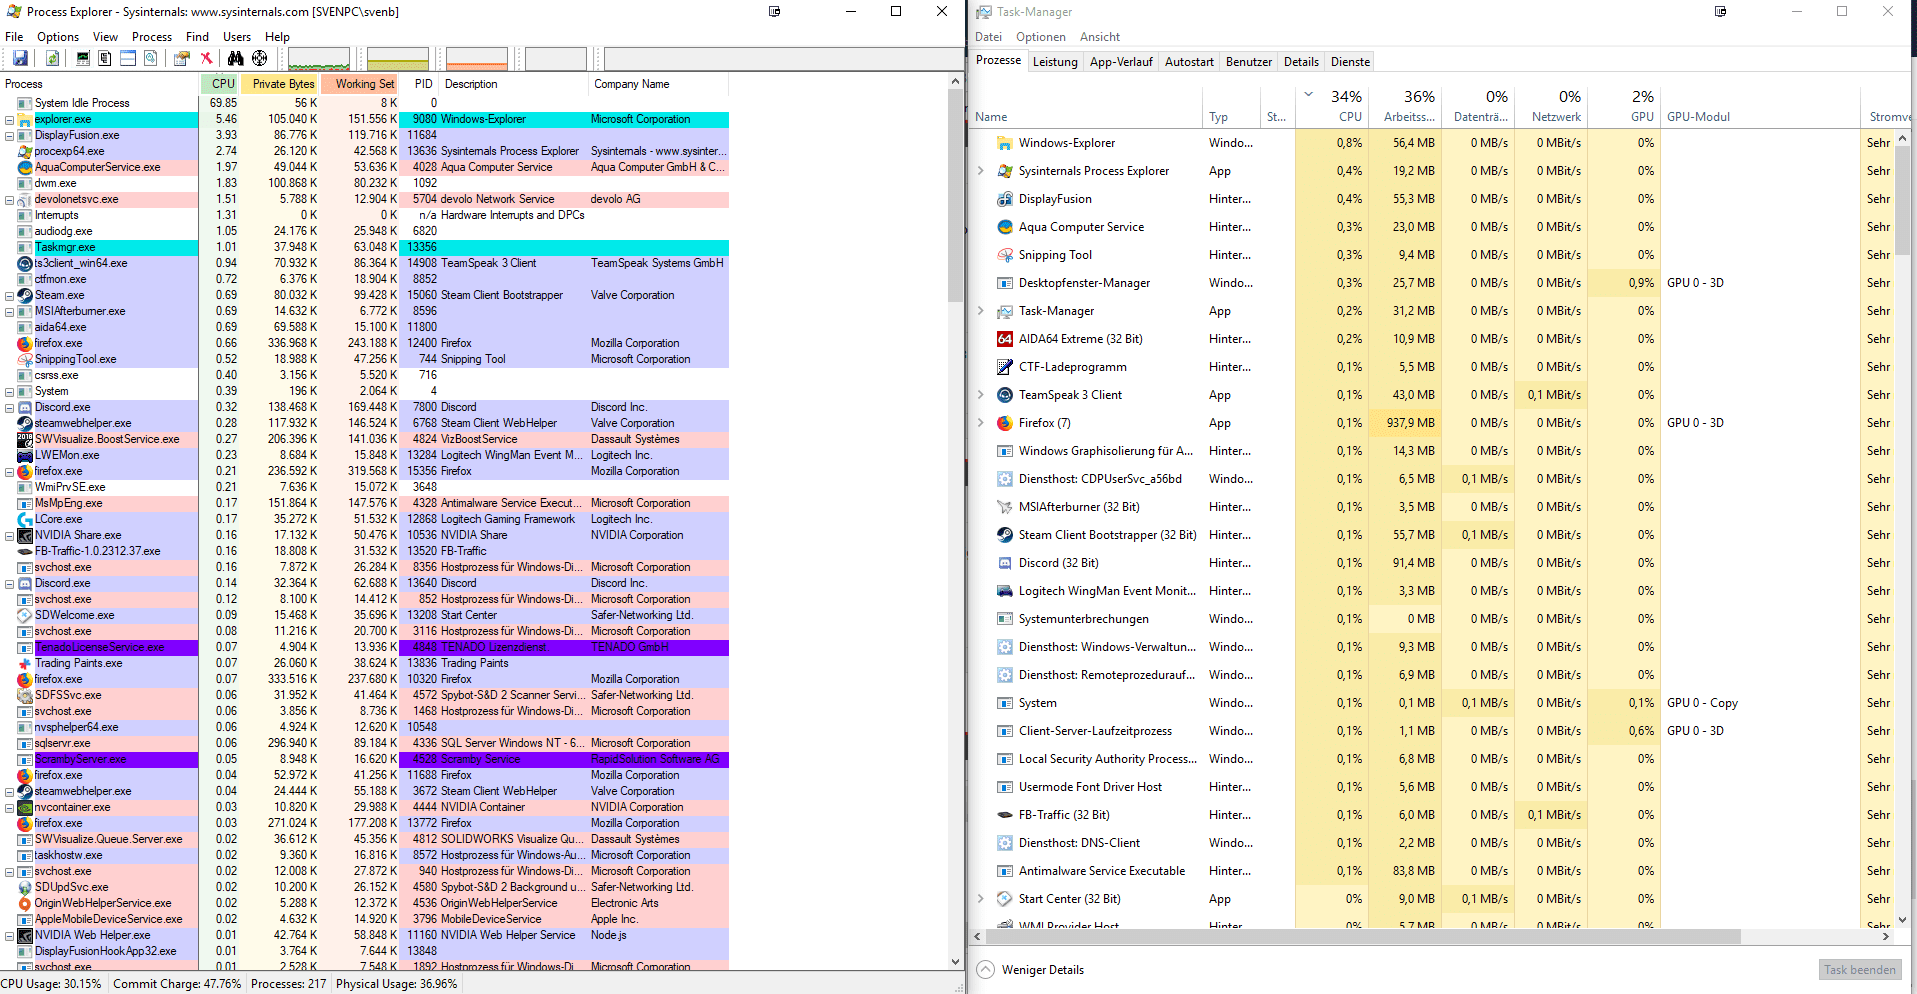Click the AquaComputerService.exe icon
The width and height of the screenshot is (1917, 994).
(x=25, y=167)
